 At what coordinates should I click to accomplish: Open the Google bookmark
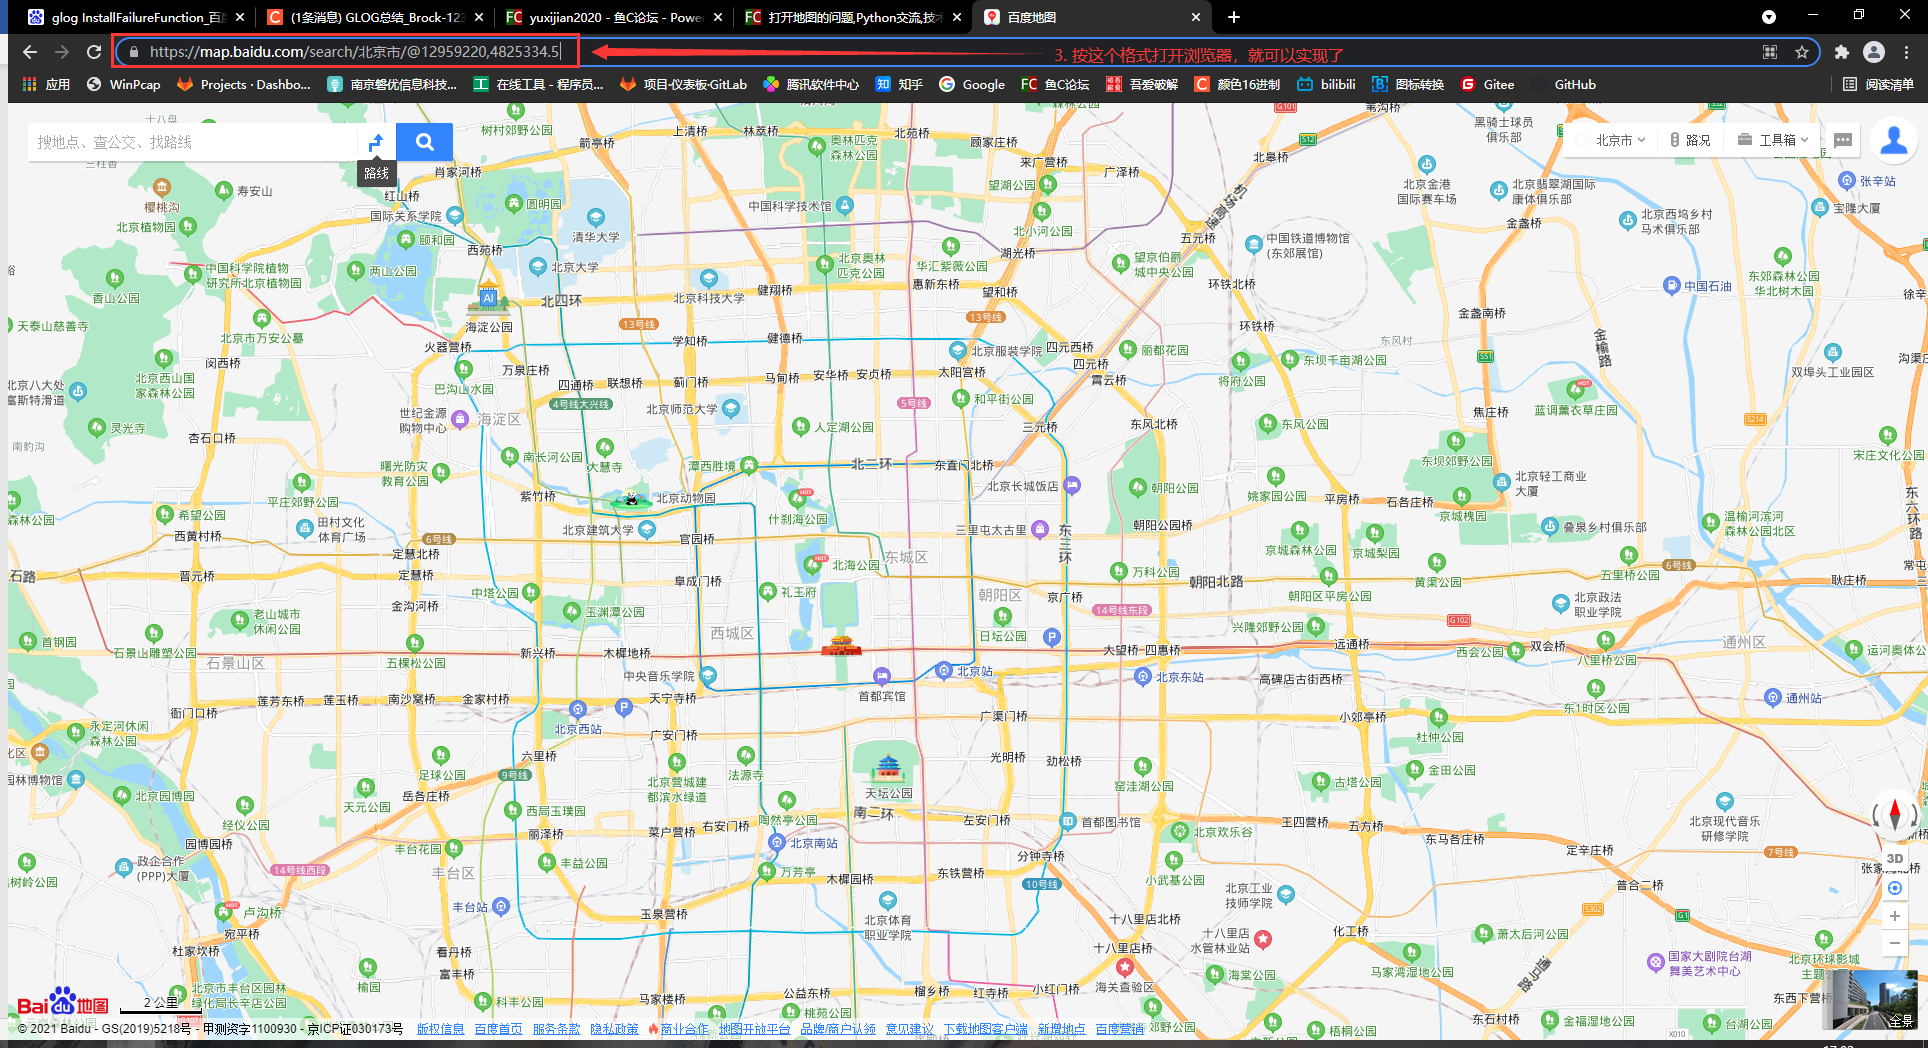(972, 84)
